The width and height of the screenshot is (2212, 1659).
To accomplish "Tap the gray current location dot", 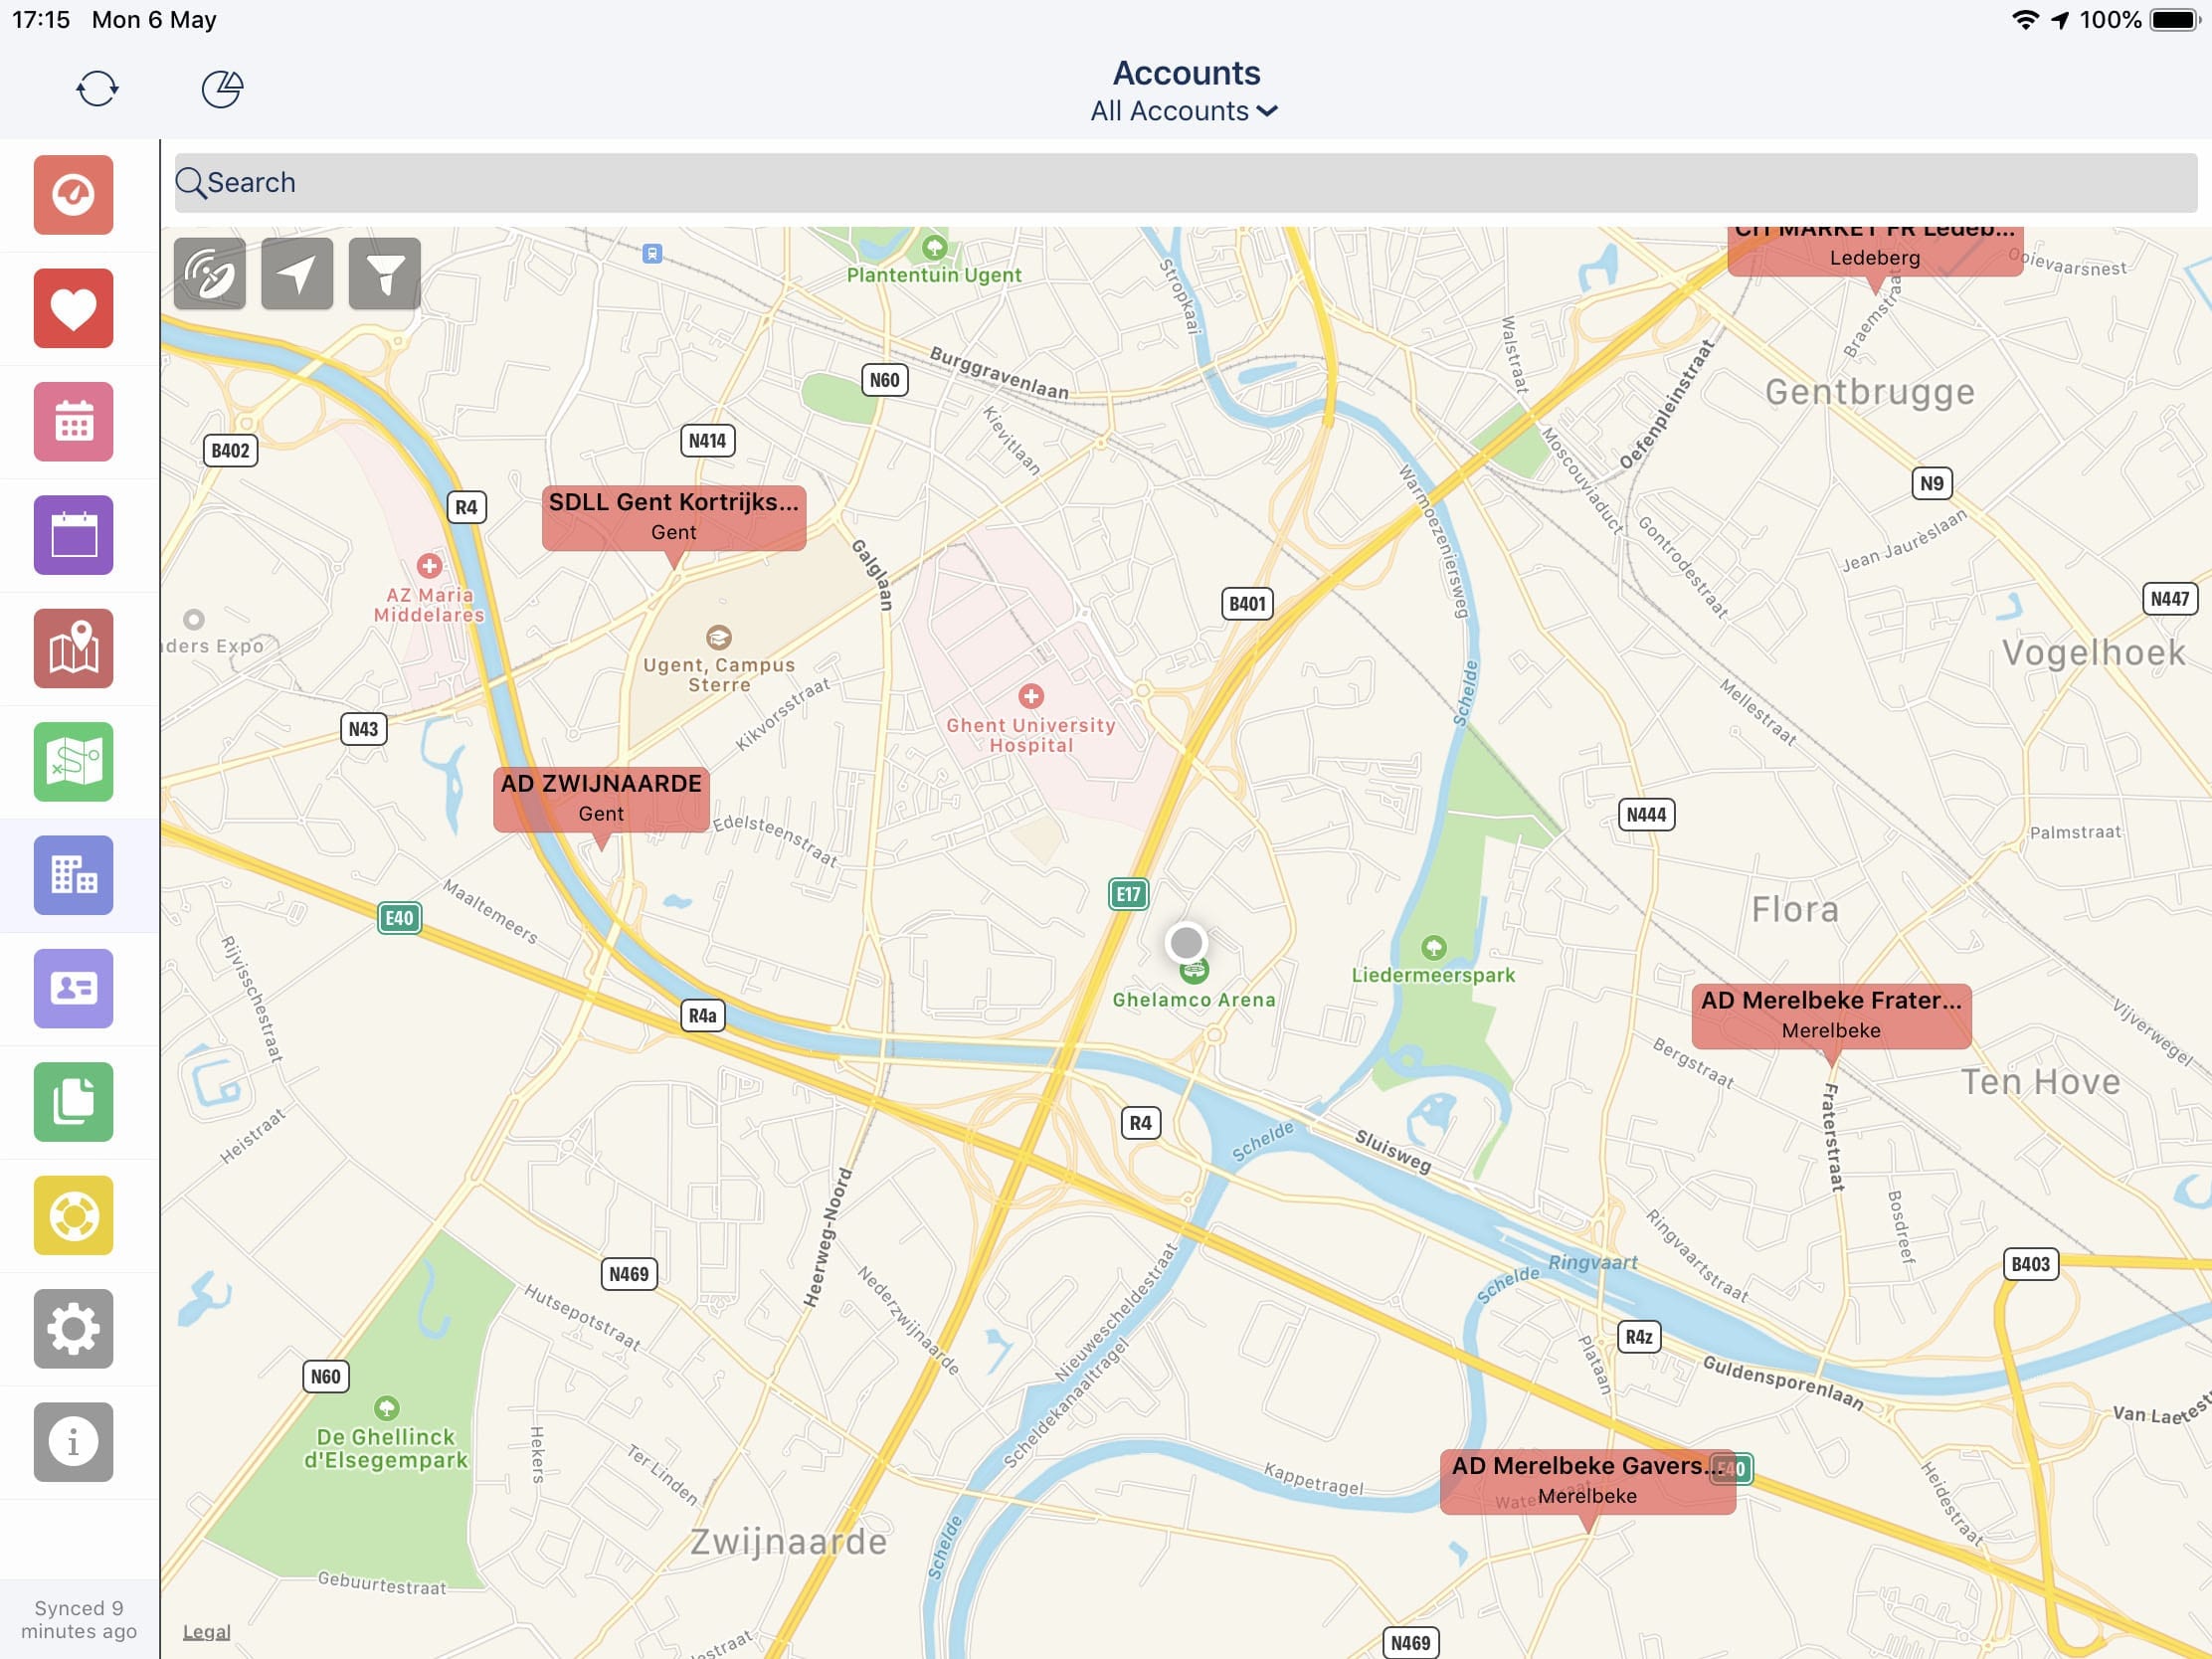I will (x=1186, y=942).
